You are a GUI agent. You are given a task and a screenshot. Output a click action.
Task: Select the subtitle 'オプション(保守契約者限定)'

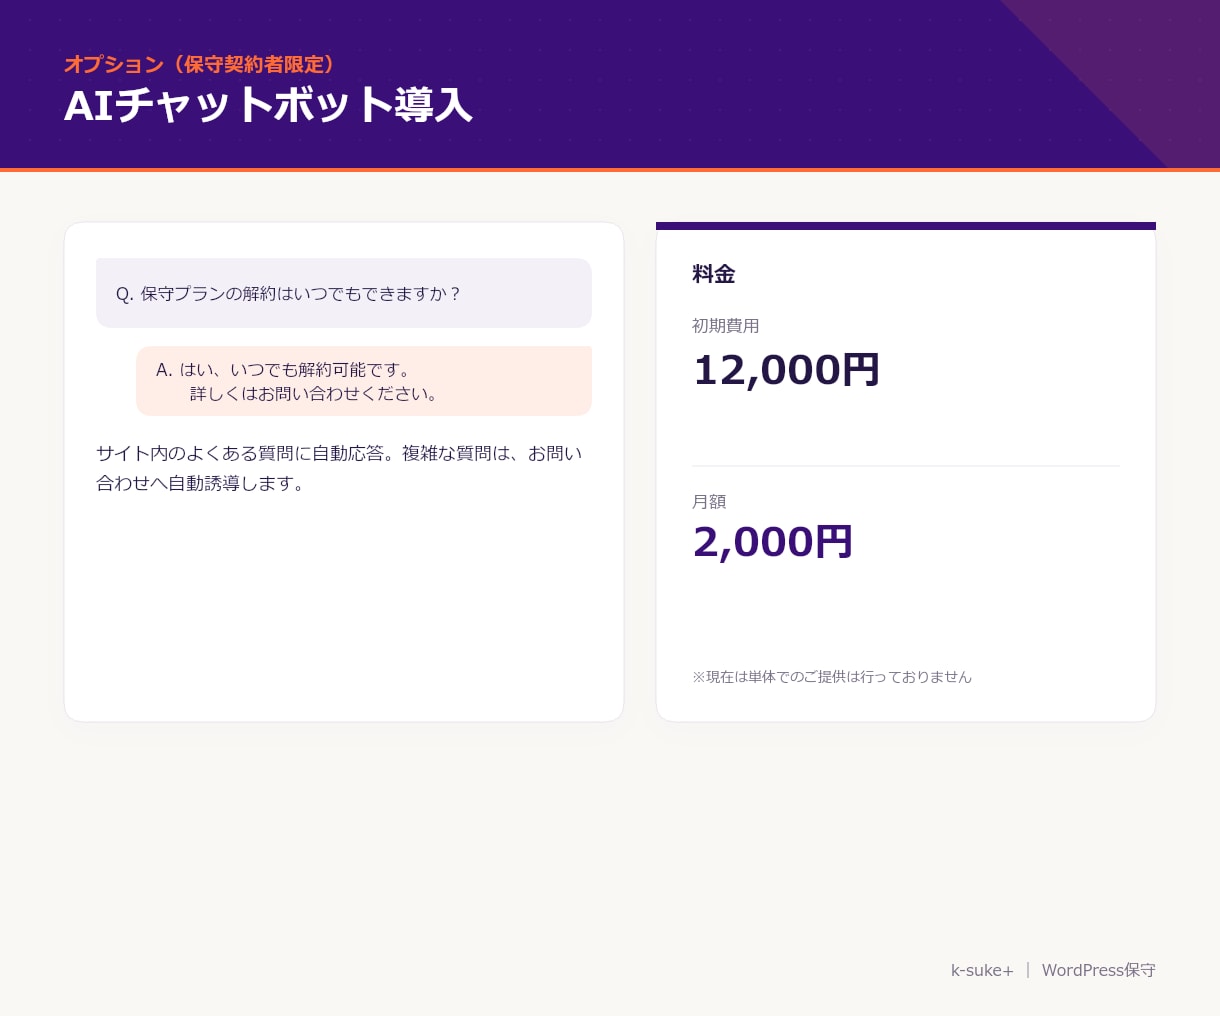(200, 64)
